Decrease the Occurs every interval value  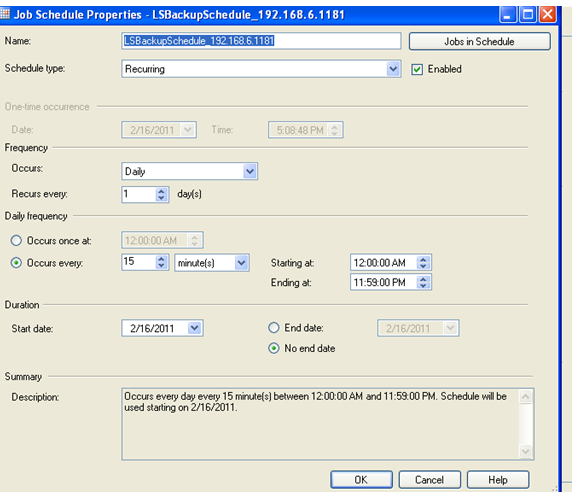pos(161,266)
